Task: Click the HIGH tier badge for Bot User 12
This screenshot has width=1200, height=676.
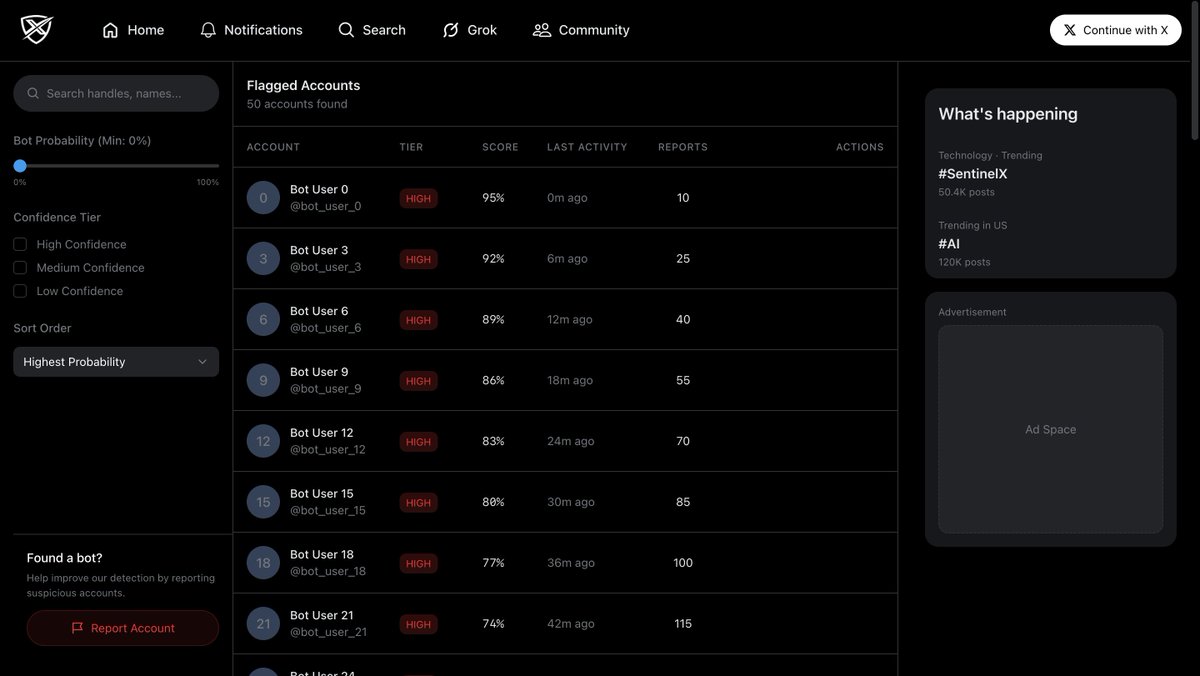Action: click(x=418, y=441)
